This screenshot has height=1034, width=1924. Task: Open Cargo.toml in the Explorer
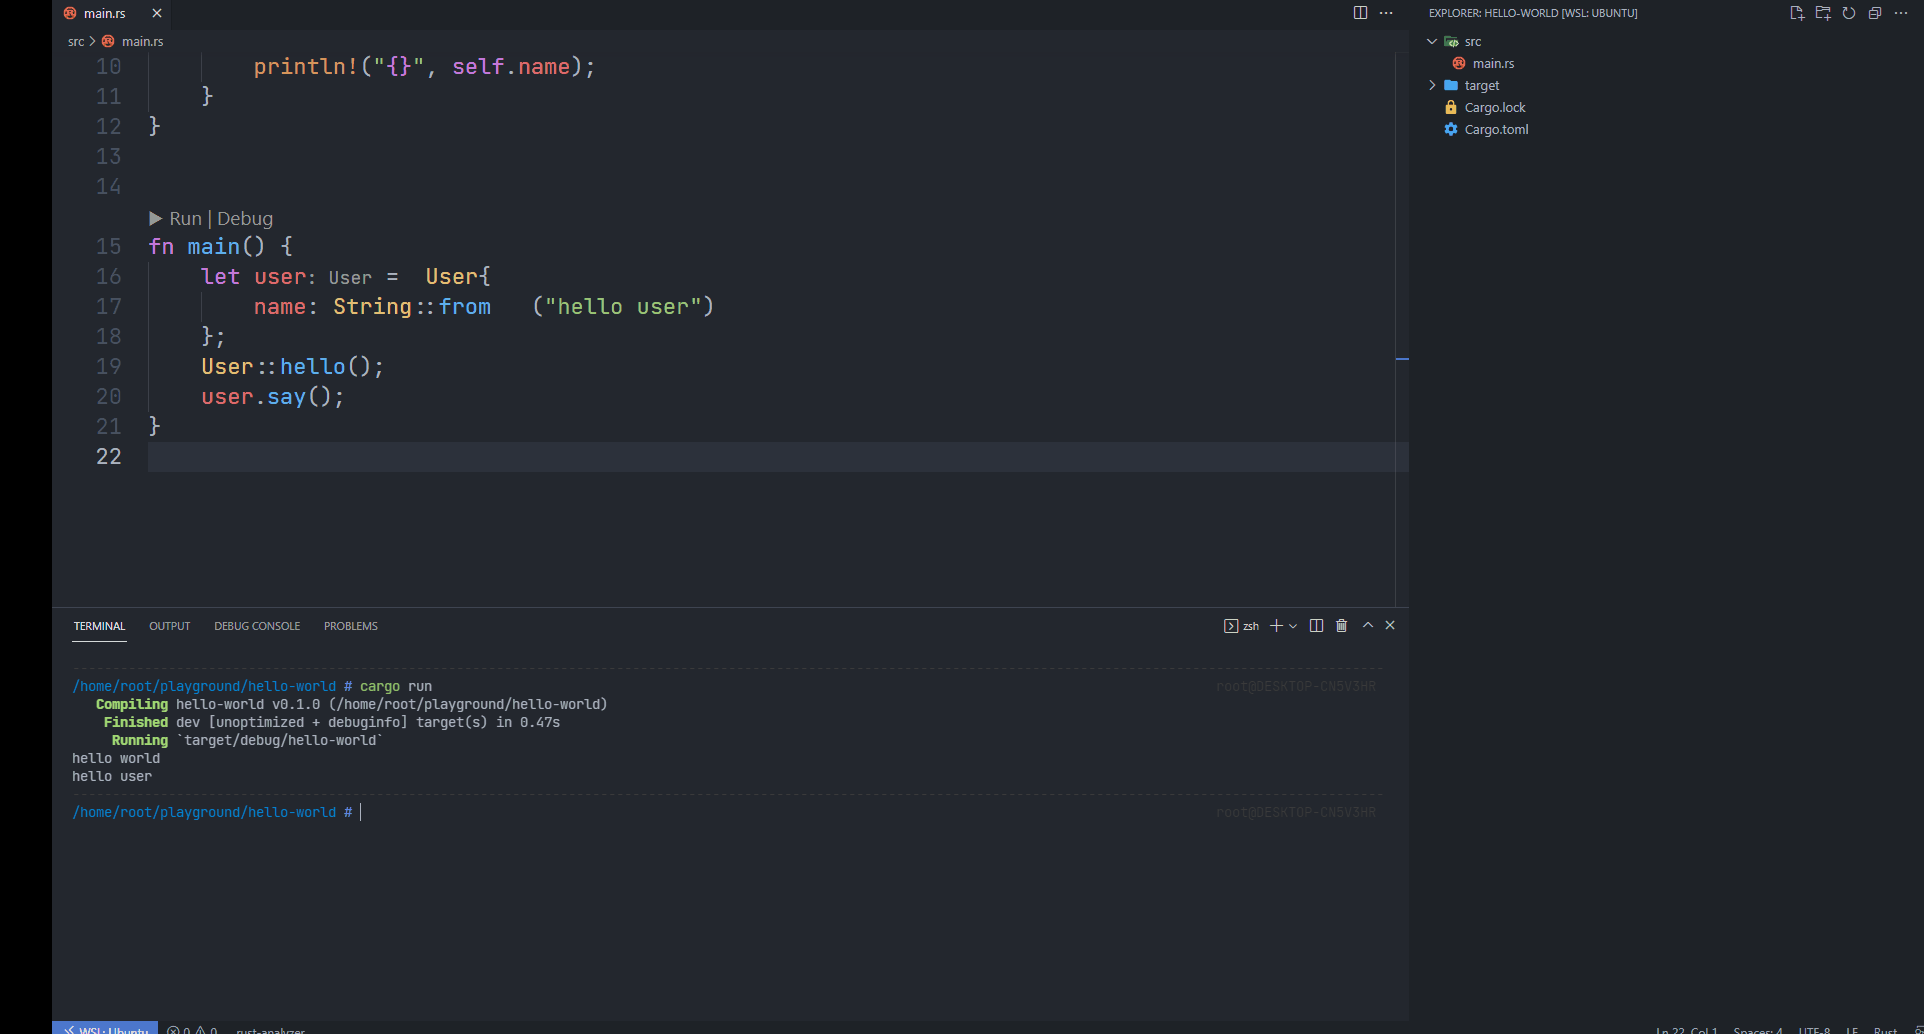coord(1496,130)
